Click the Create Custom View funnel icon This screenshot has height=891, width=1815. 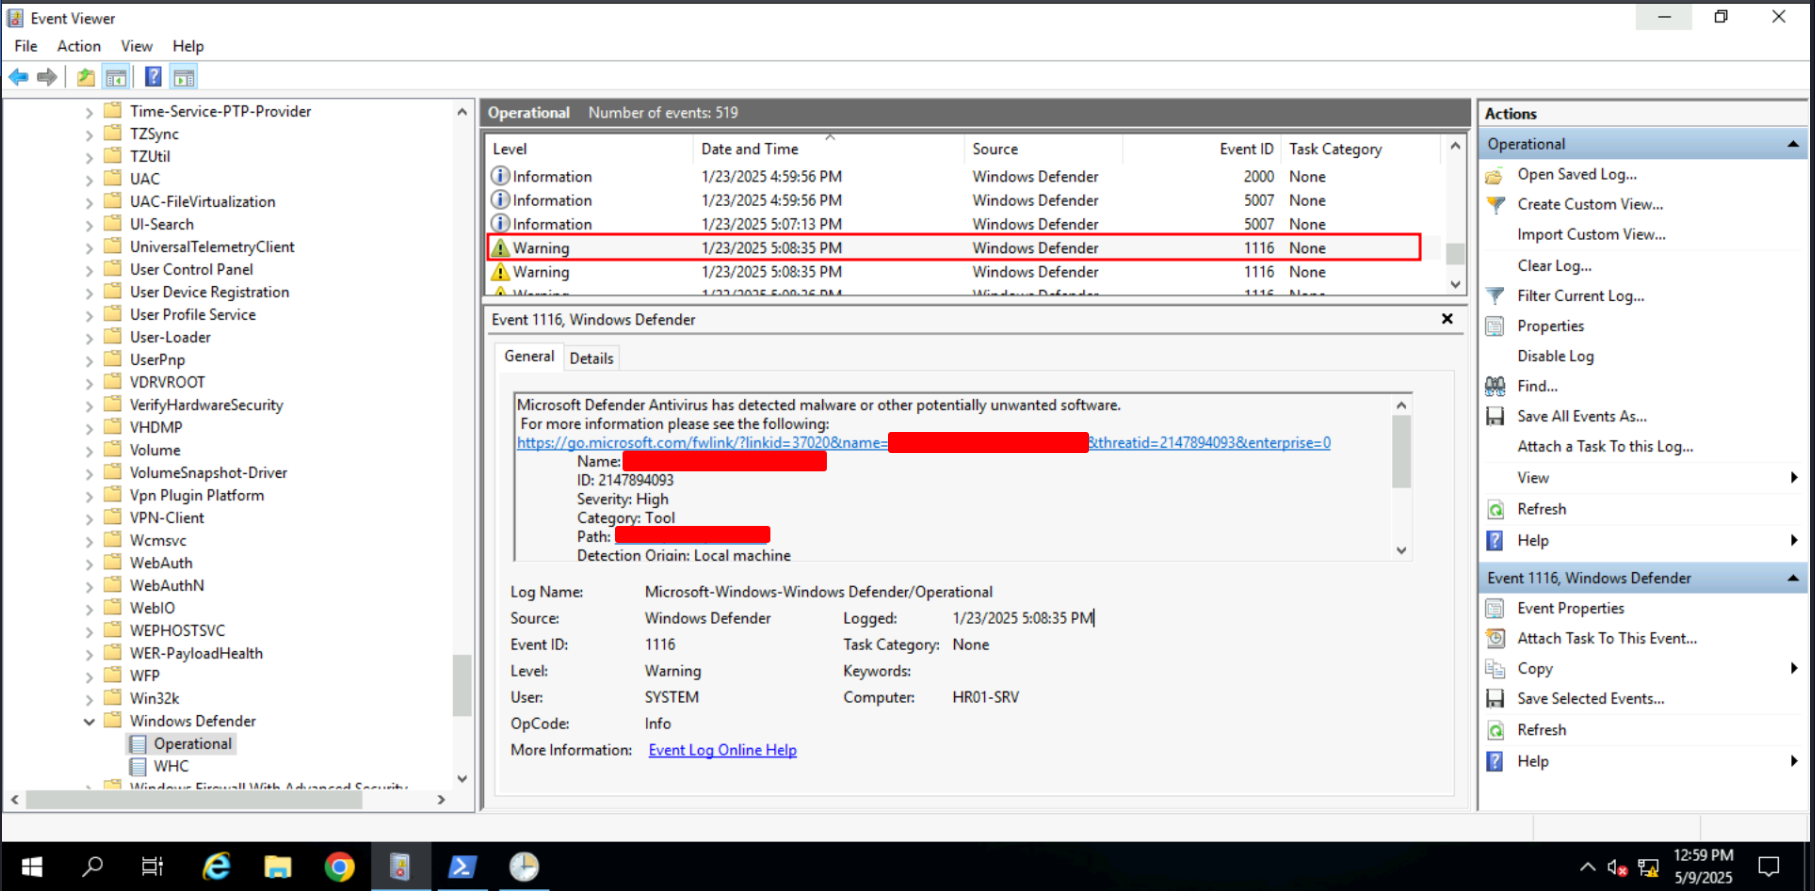click(x=1495, y=205)
